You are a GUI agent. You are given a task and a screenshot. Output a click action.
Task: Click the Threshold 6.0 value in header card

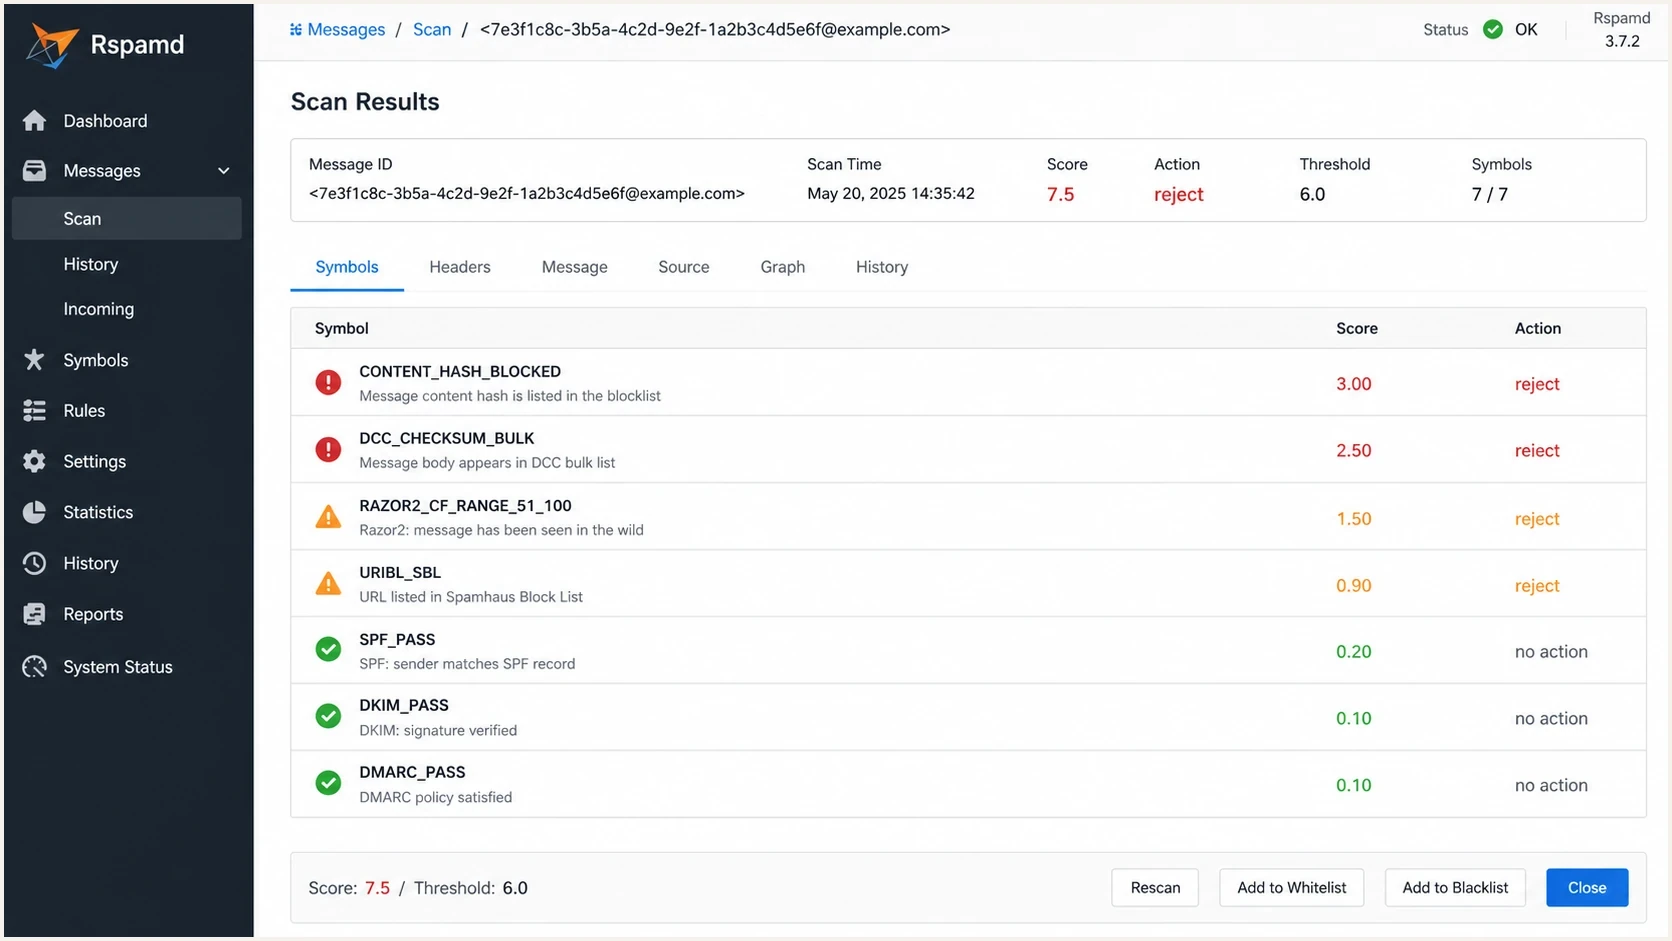(x=1312, y=194)
